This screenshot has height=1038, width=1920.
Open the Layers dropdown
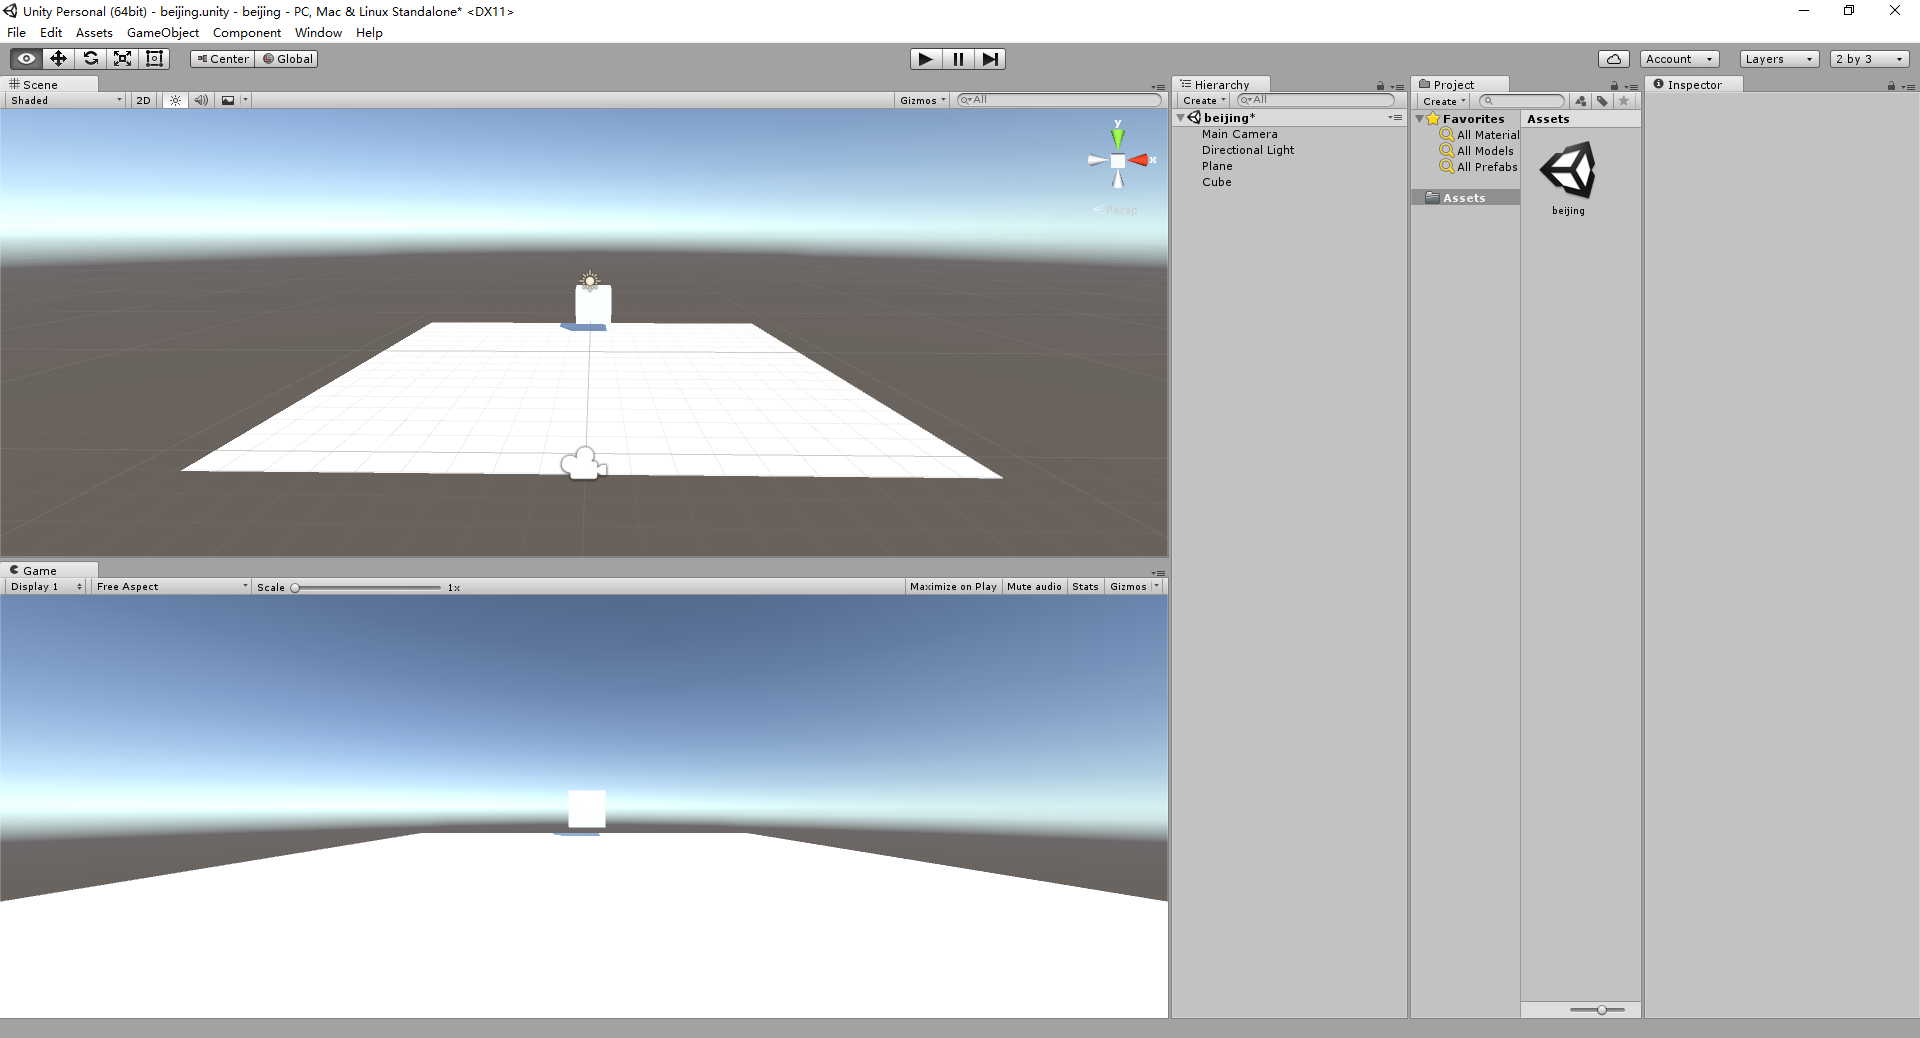1778,59
